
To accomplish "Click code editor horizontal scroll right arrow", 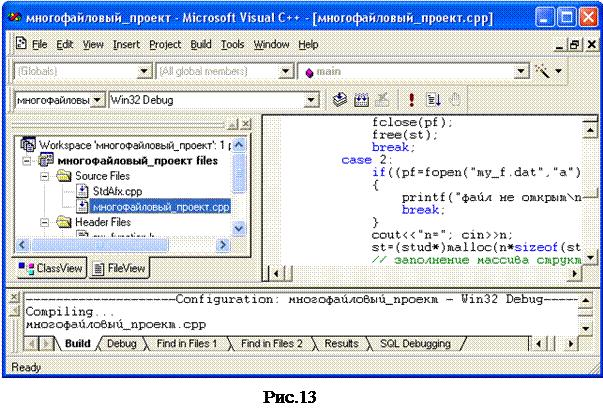I will (575, 273).
